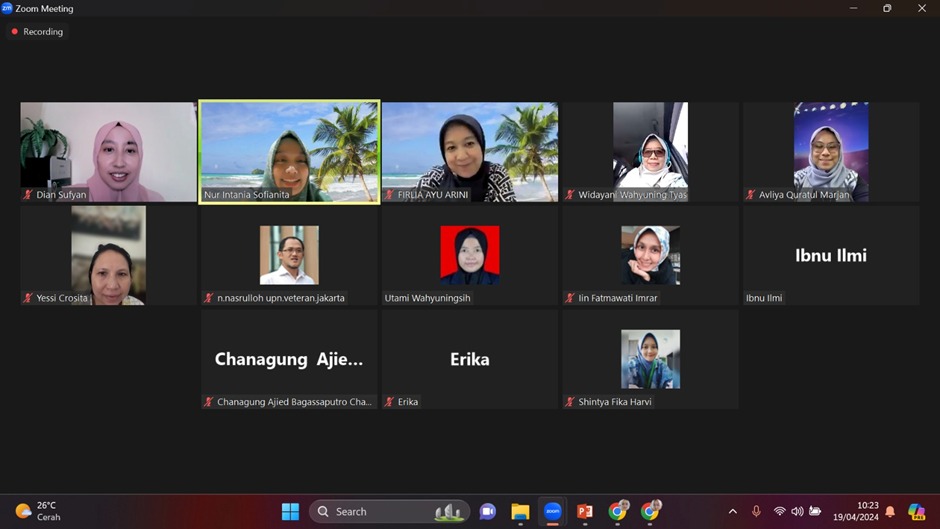Click Shintya Fika Harvi's video tile
This screenshot has height=529, width=940.
coord(650,359)
